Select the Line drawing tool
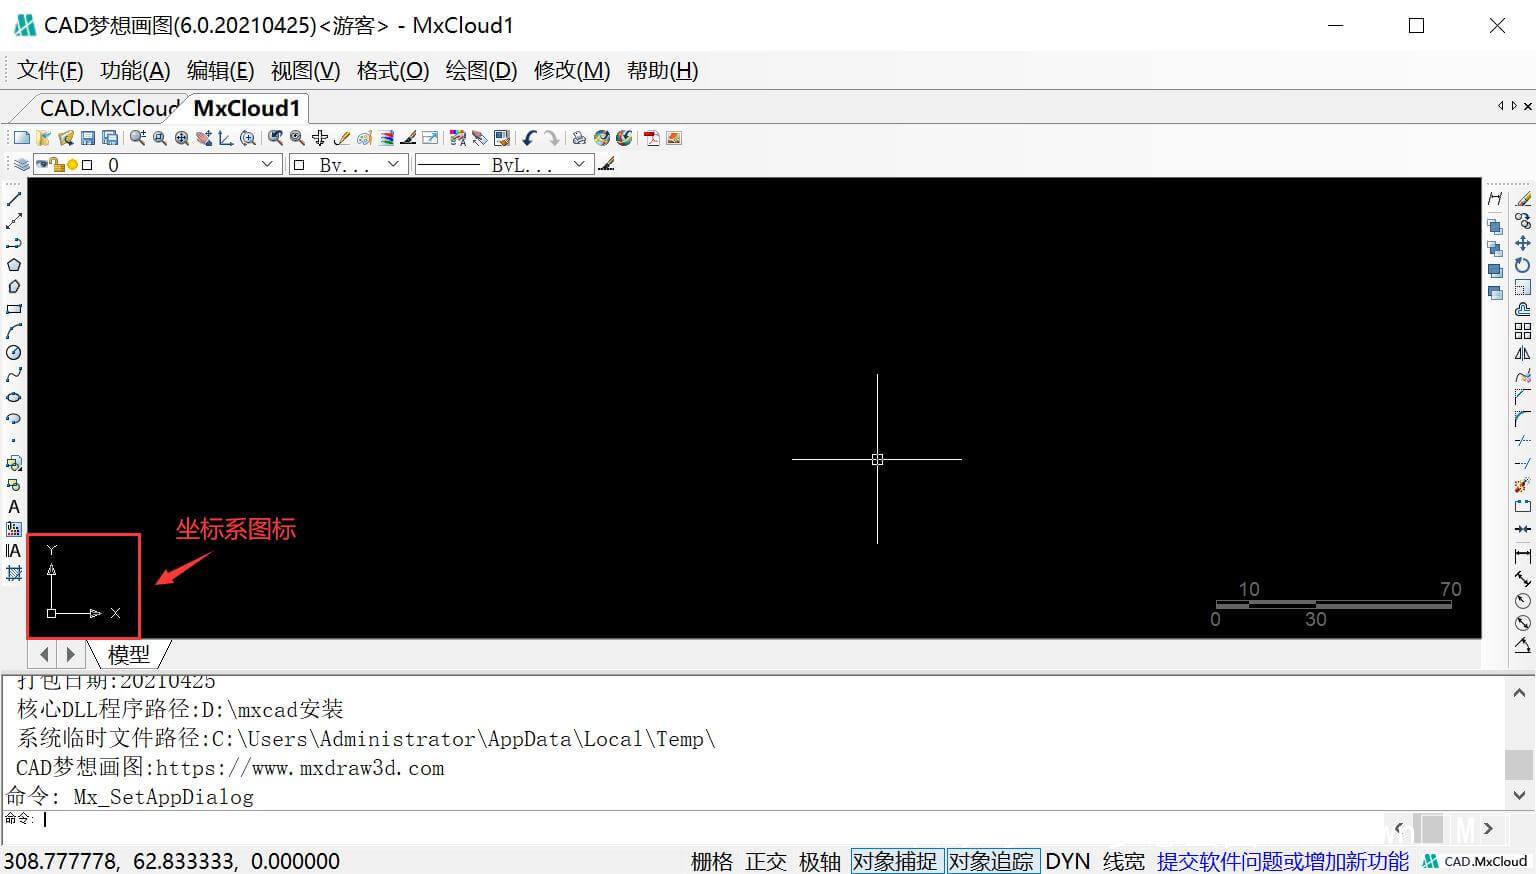The image size is (1536, 874). point(14,199)
